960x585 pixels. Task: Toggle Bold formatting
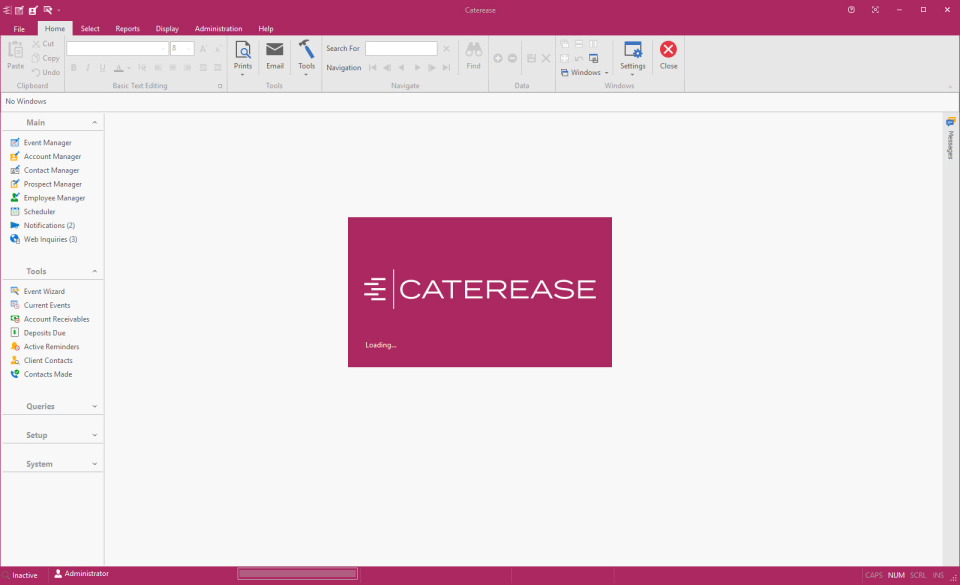click(x=73, y=67)
